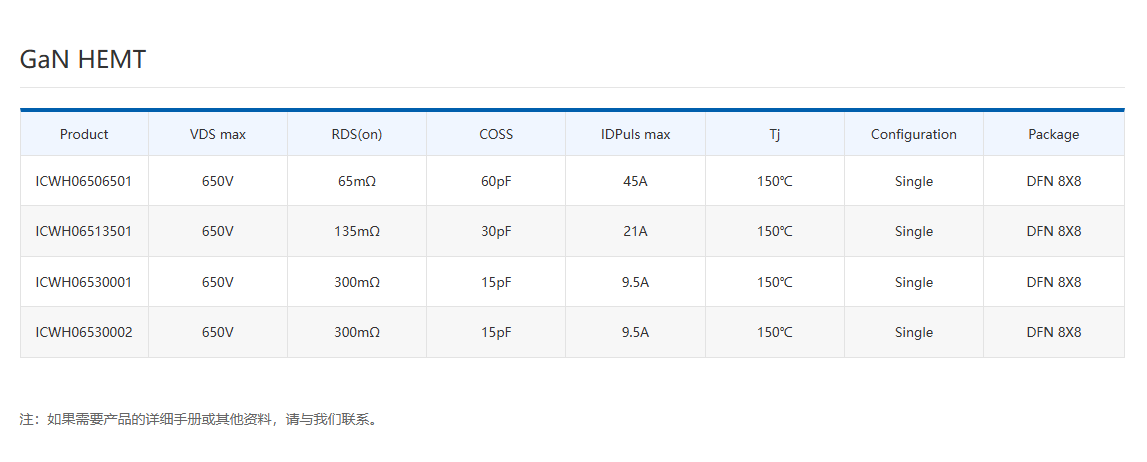Click the 21A current value cell
Image resolution: width=1147 pixels, height=462 pixels.
pos(635,231)
